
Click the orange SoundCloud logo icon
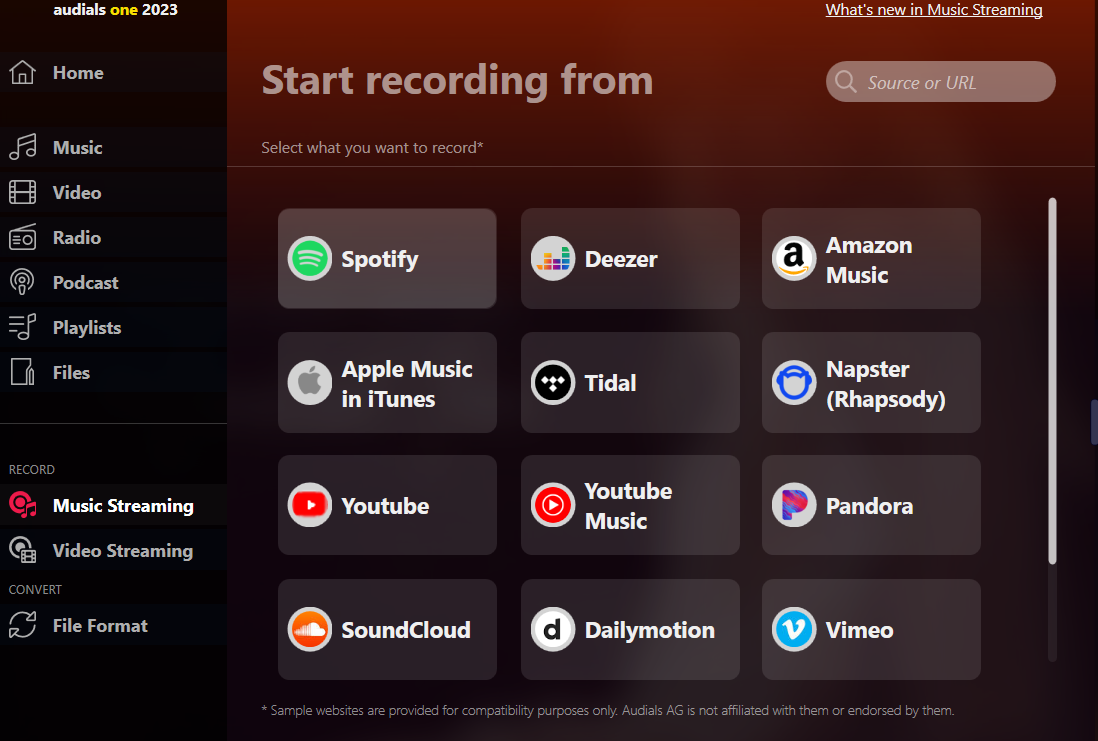[x=310, y=629]
